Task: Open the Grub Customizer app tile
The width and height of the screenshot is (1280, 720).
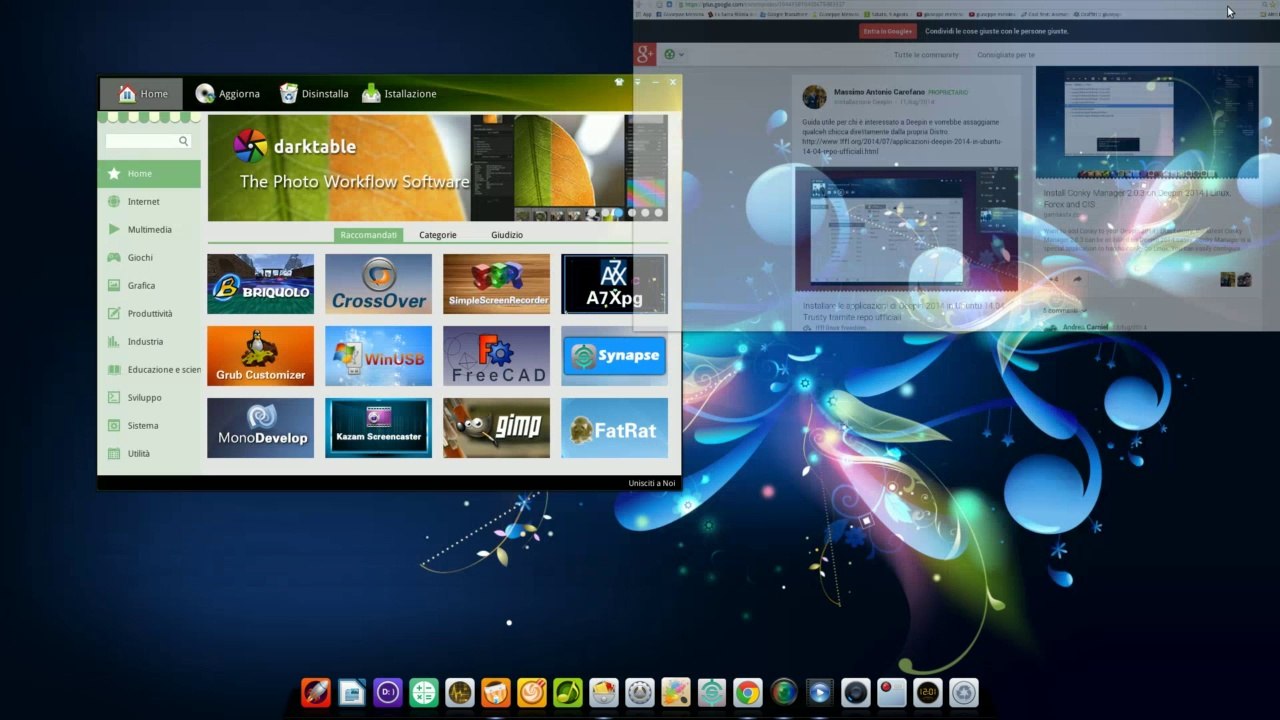Action: click(x=260, y=356)
